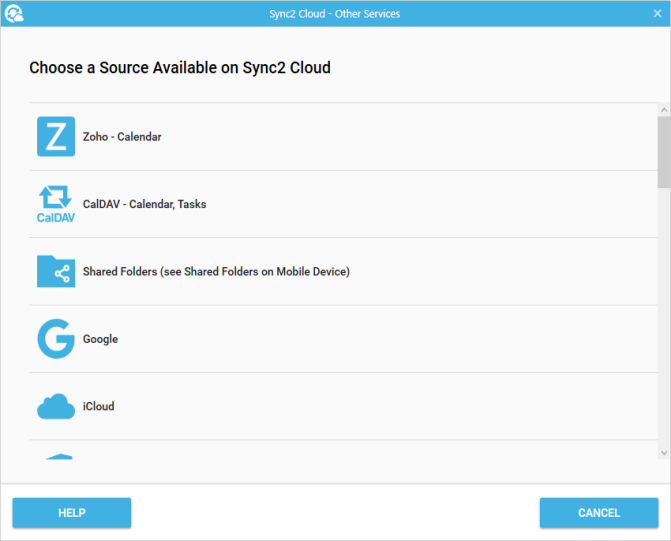The height and width of the screenshot is (541, 671).
Task: Click the scrollbar down arrow
Action: pos(664,452)
